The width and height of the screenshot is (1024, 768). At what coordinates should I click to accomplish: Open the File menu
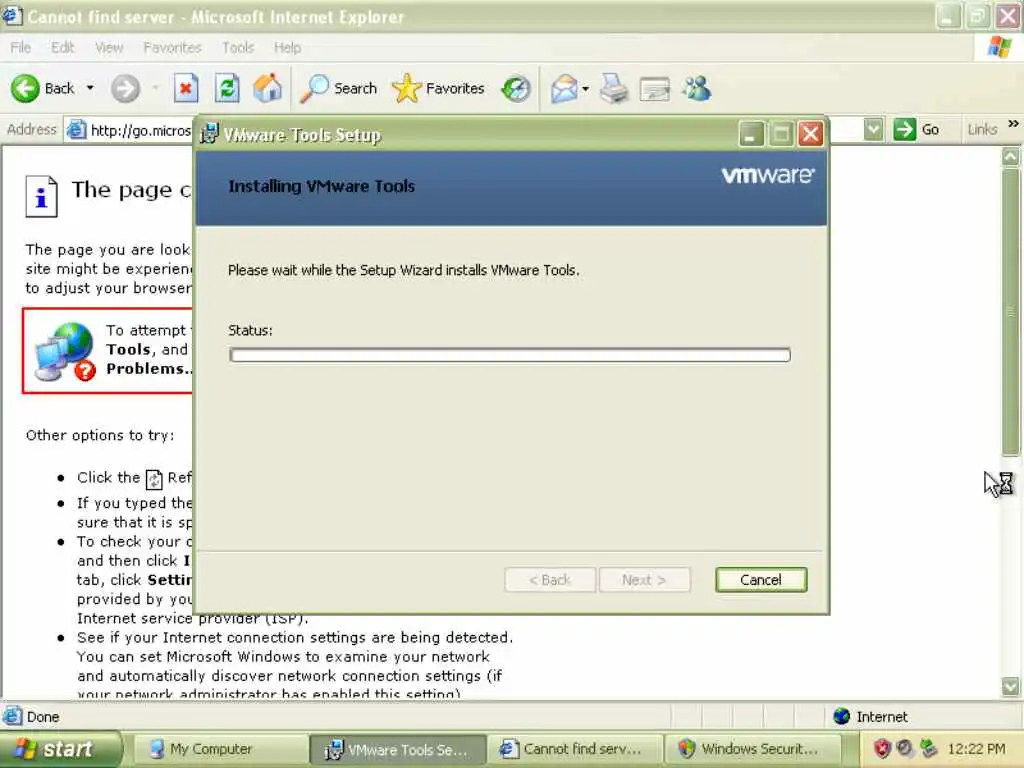pyautogui.click(x=20, y=47)
